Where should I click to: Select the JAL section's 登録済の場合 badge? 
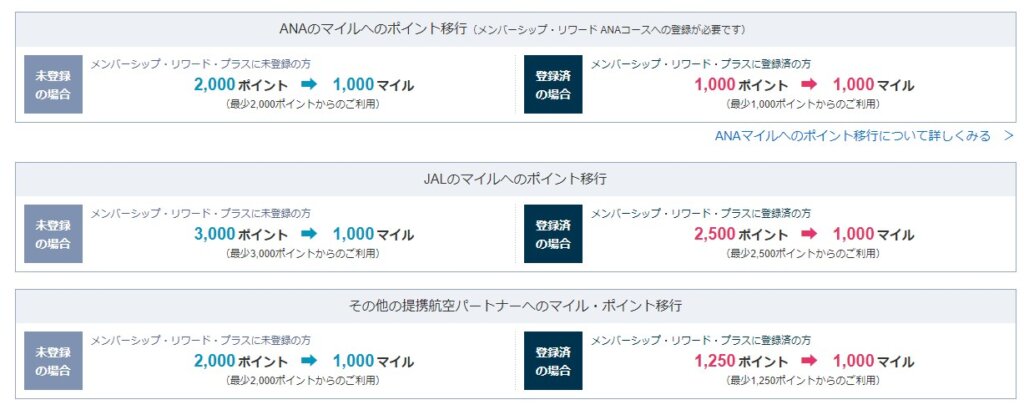[553, 233]
